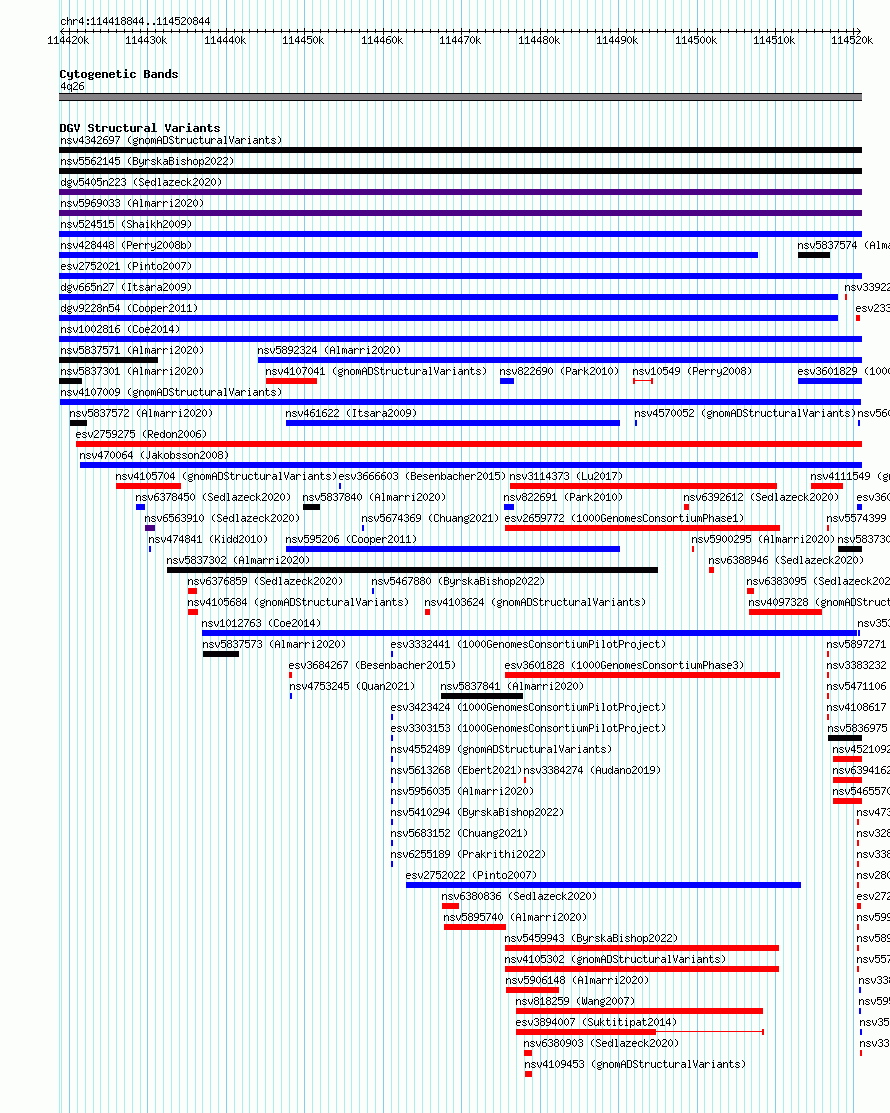Click the nsv4342697 gnomADStructuralVariants label
Viewport: 890px width, 1113px height.
click(x=171, y=141)
